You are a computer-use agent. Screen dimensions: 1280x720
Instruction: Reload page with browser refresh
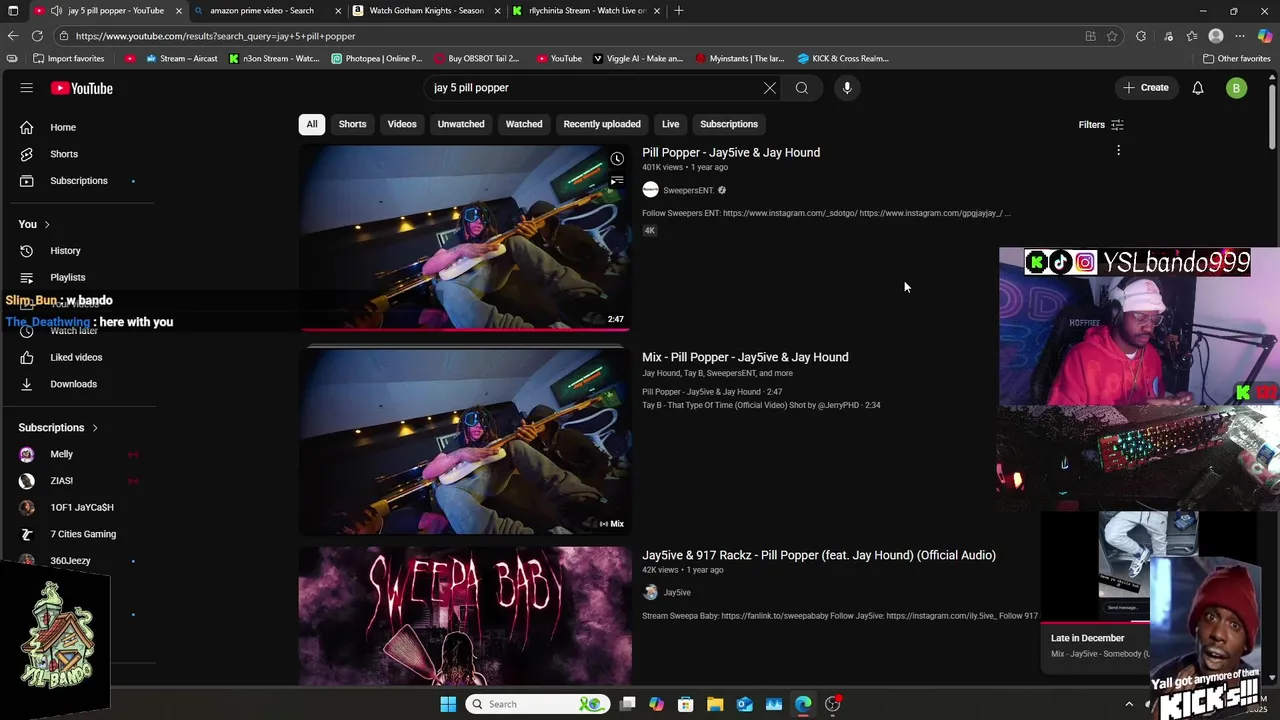(x=37, y=36)
